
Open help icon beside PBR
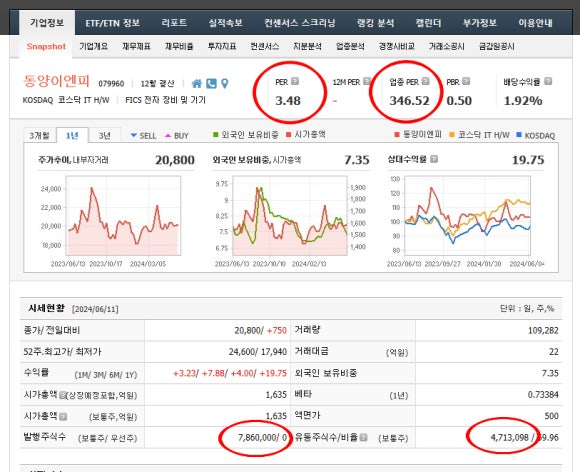pyautogui.click(x=466, y=81)
